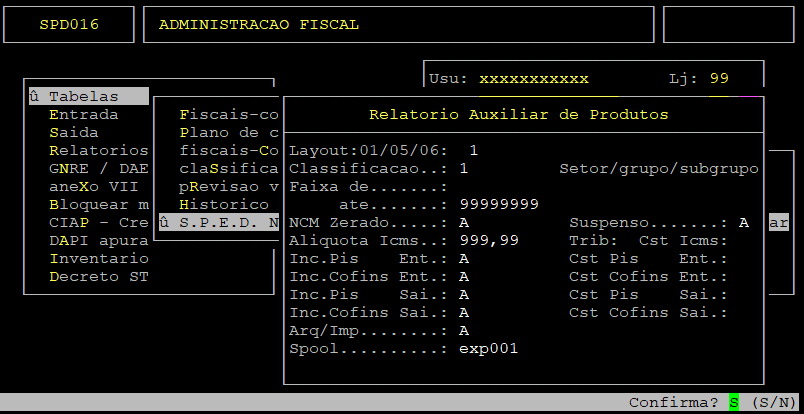Click the Aliquota Icms value 999,99
This screenshot has height=414, width=804.
tap(489, 241)
